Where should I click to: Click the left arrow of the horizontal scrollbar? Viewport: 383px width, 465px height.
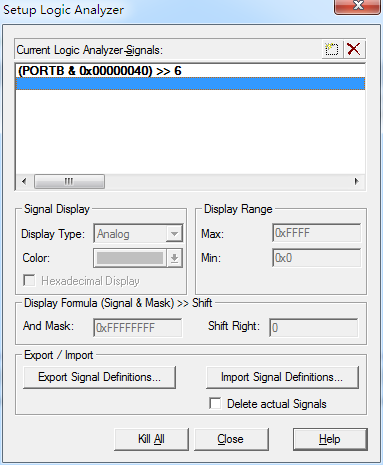24,181
